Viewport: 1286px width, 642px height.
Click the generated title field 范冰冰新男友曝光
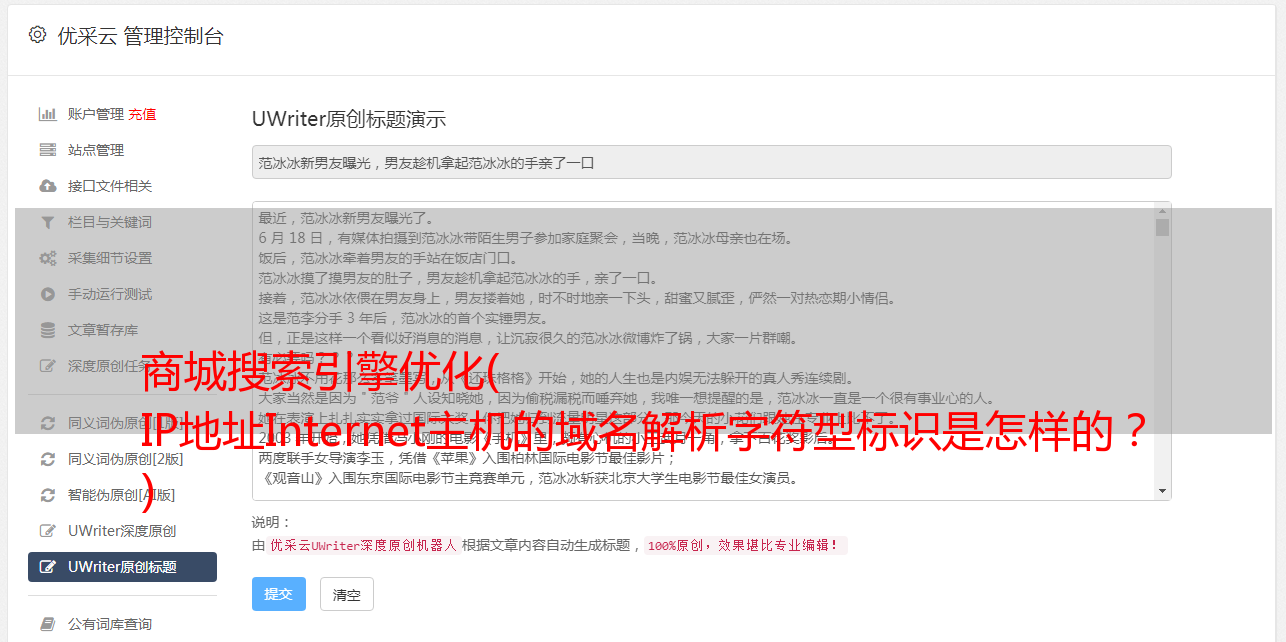point(711,162)
